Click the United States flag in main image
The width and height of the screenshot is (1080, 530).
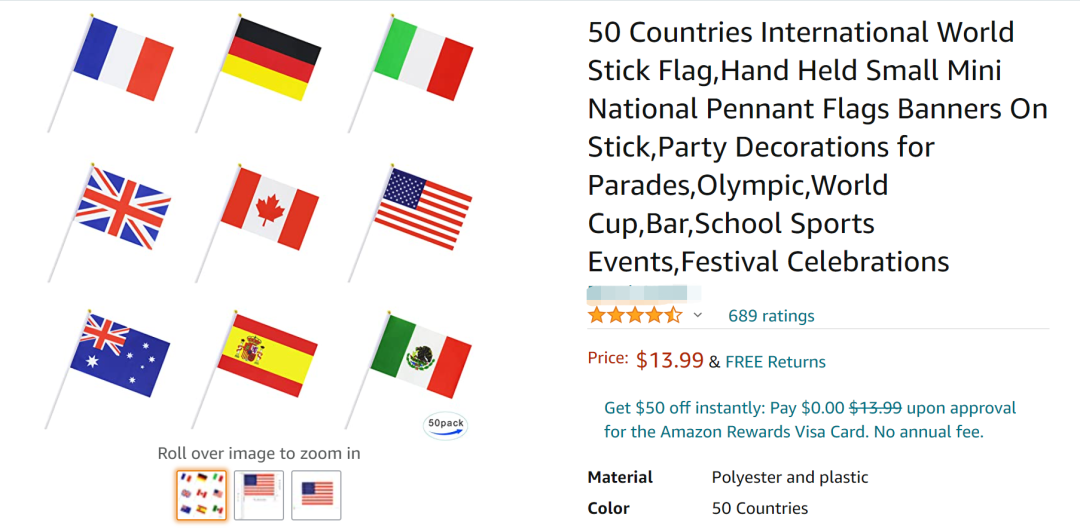[x=423, y=208]
